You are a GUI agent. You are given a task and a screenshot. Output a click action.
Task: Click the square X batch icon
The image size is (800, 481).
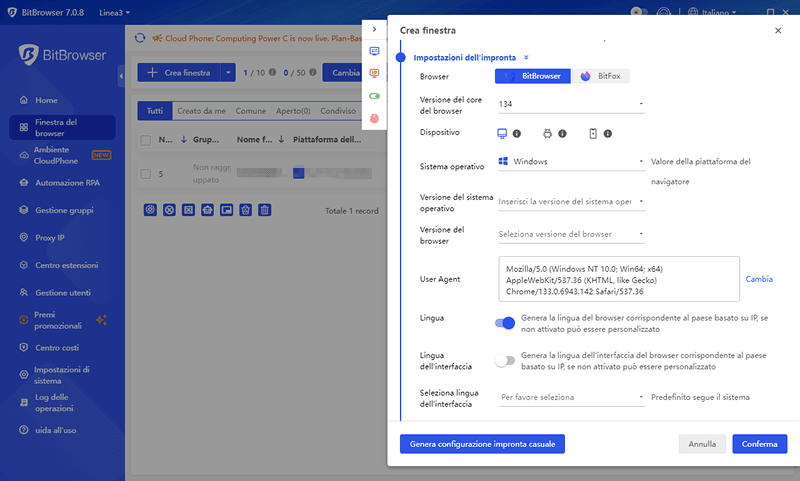coord(188,210)
